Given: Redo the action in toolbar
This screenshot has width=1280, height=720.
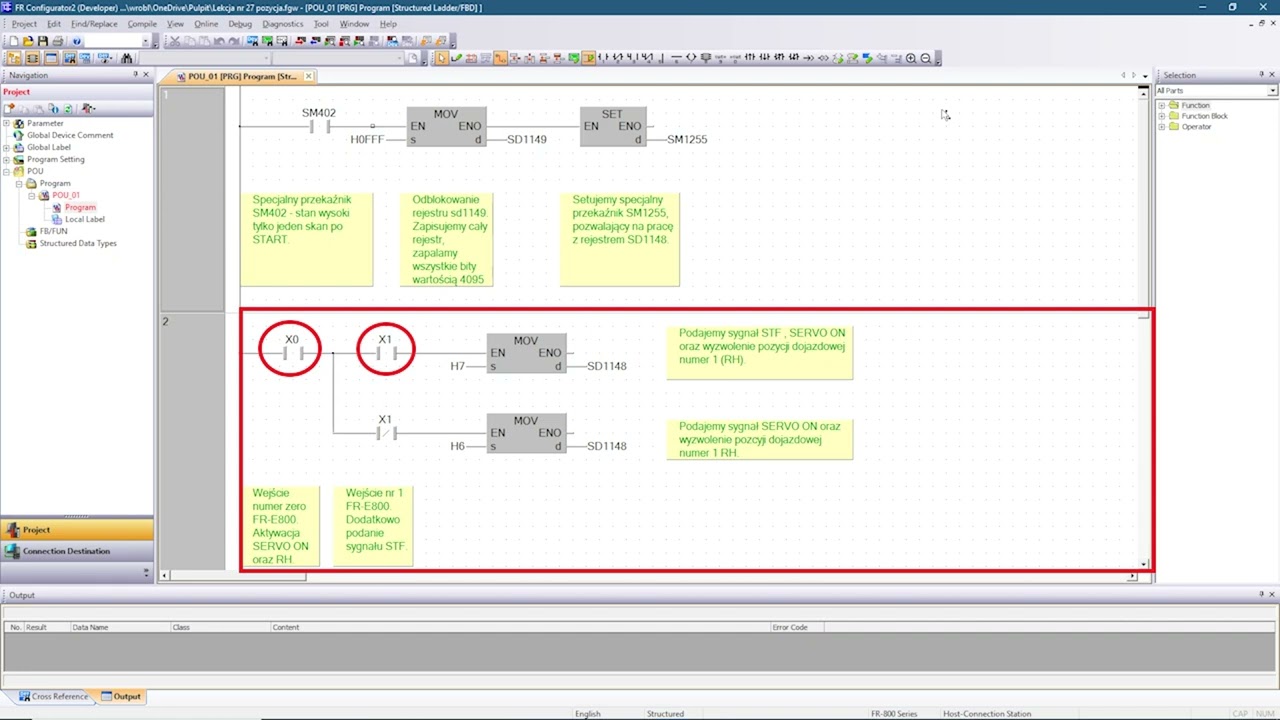Looking at the screenshot, I should tap(234, 41).
